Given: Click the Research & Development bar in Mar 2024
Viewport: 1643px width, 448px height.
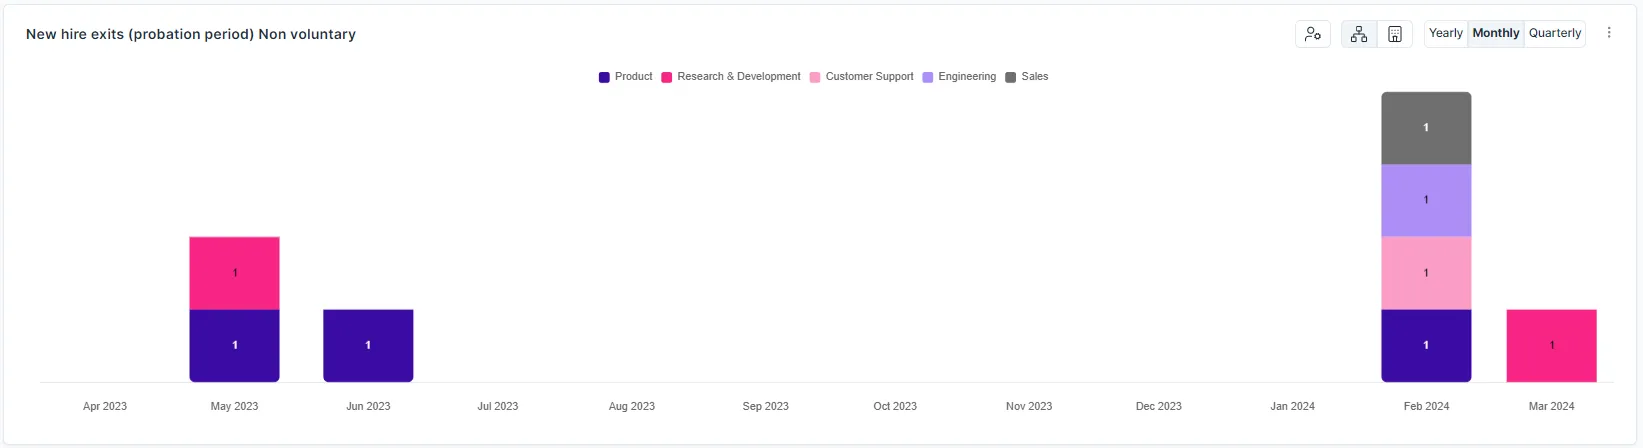Looking at the screenshot, I should [1552, 346].
